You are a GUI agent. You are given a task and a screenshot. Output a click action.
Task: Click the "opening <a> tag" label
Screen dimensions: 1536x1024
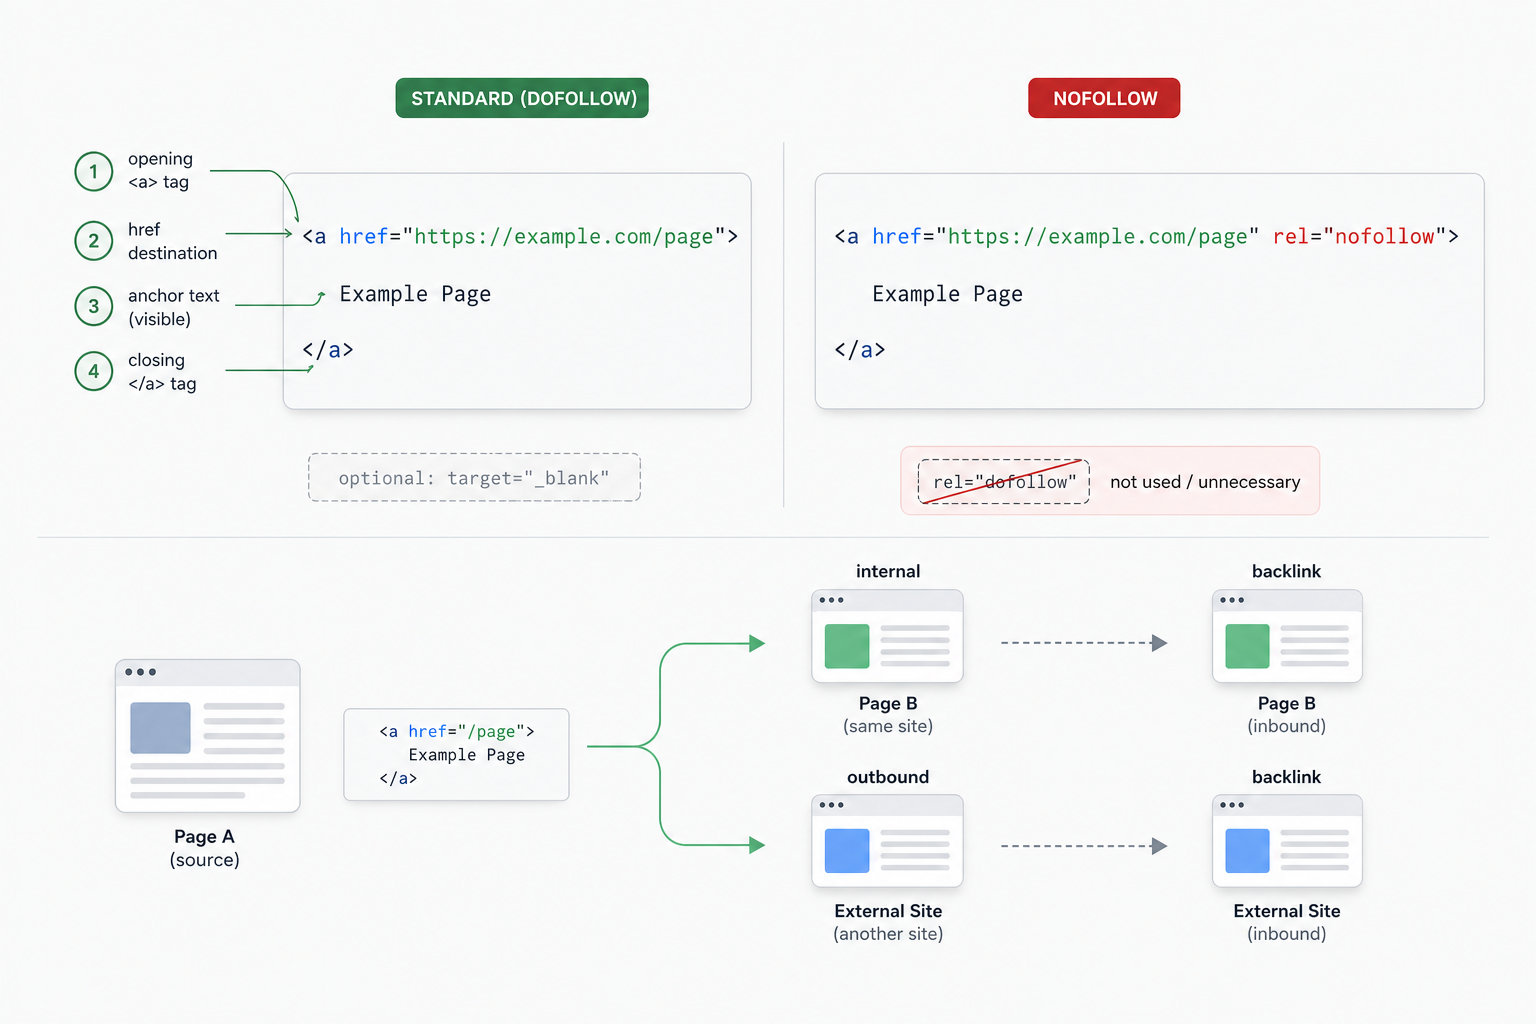pyautogui.click(x=160, y=170)
